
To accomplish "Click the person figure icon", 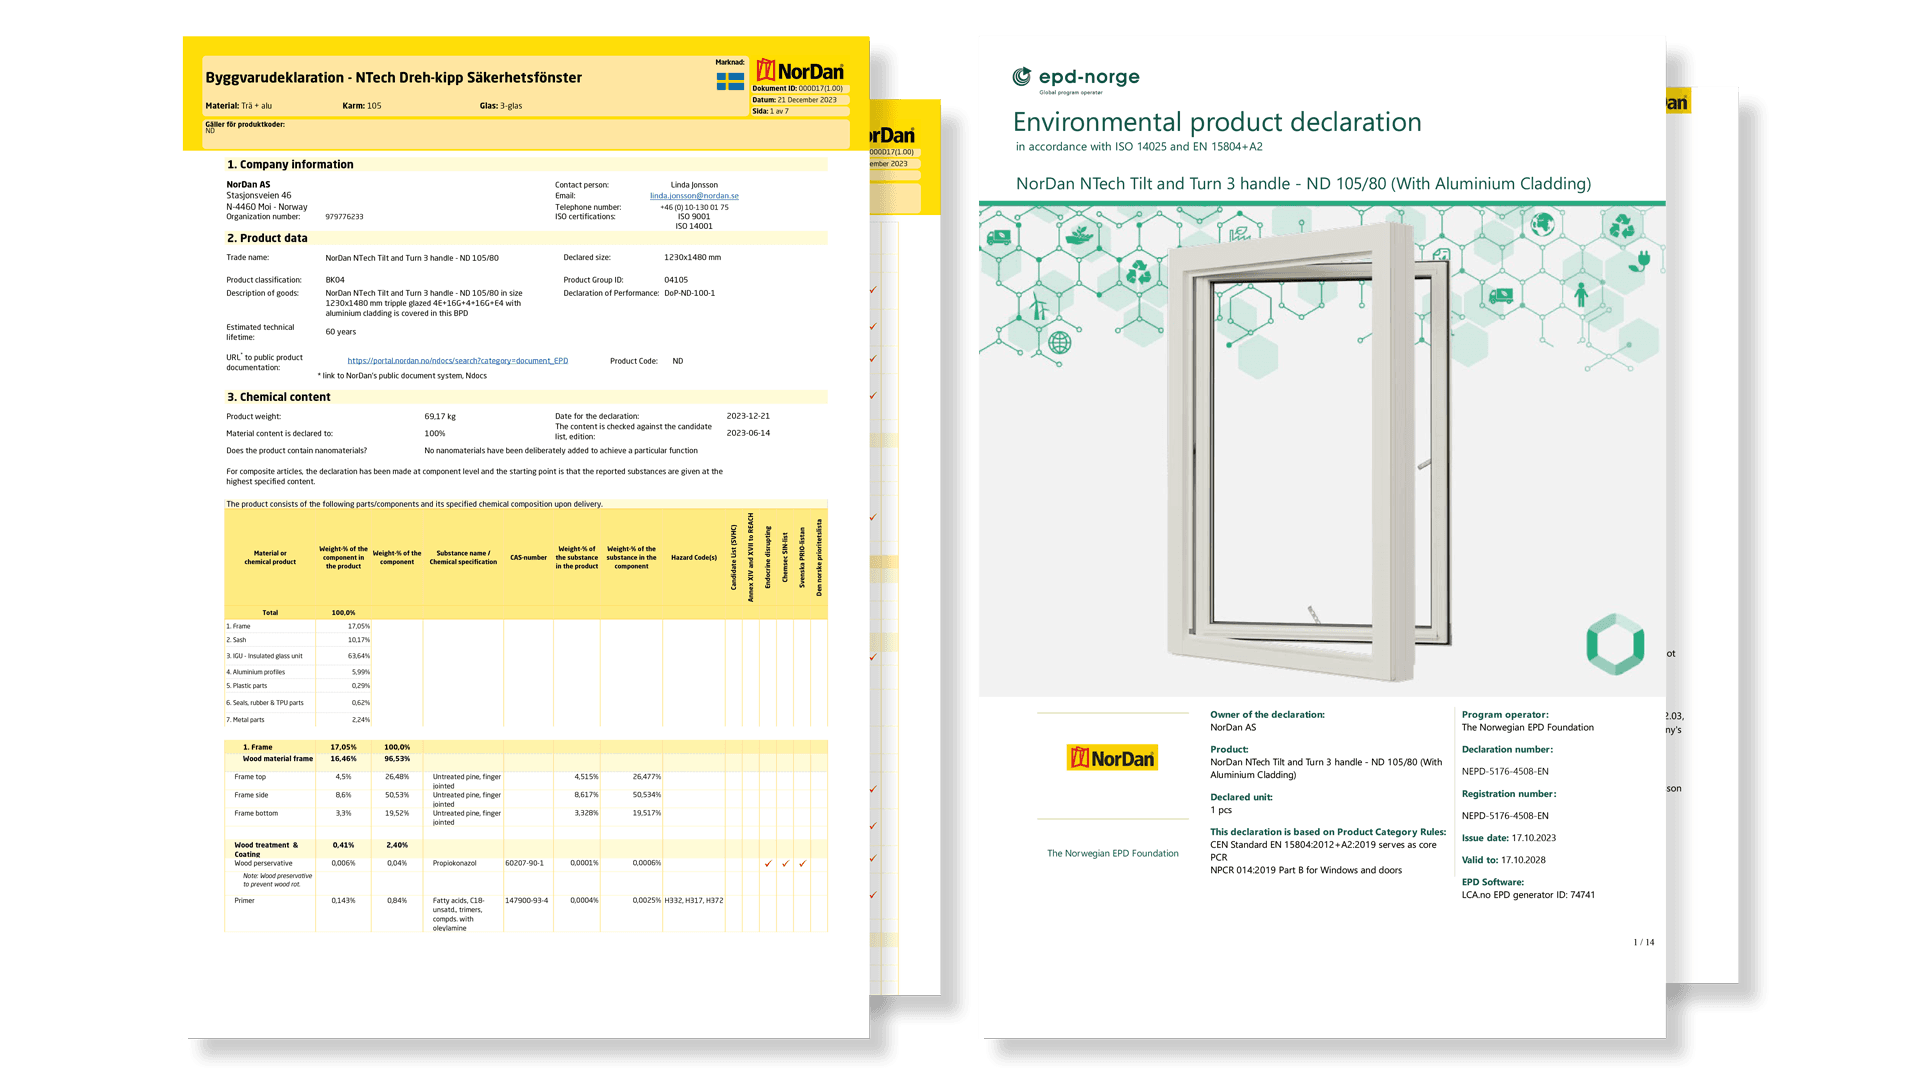I will (1581, 294).
